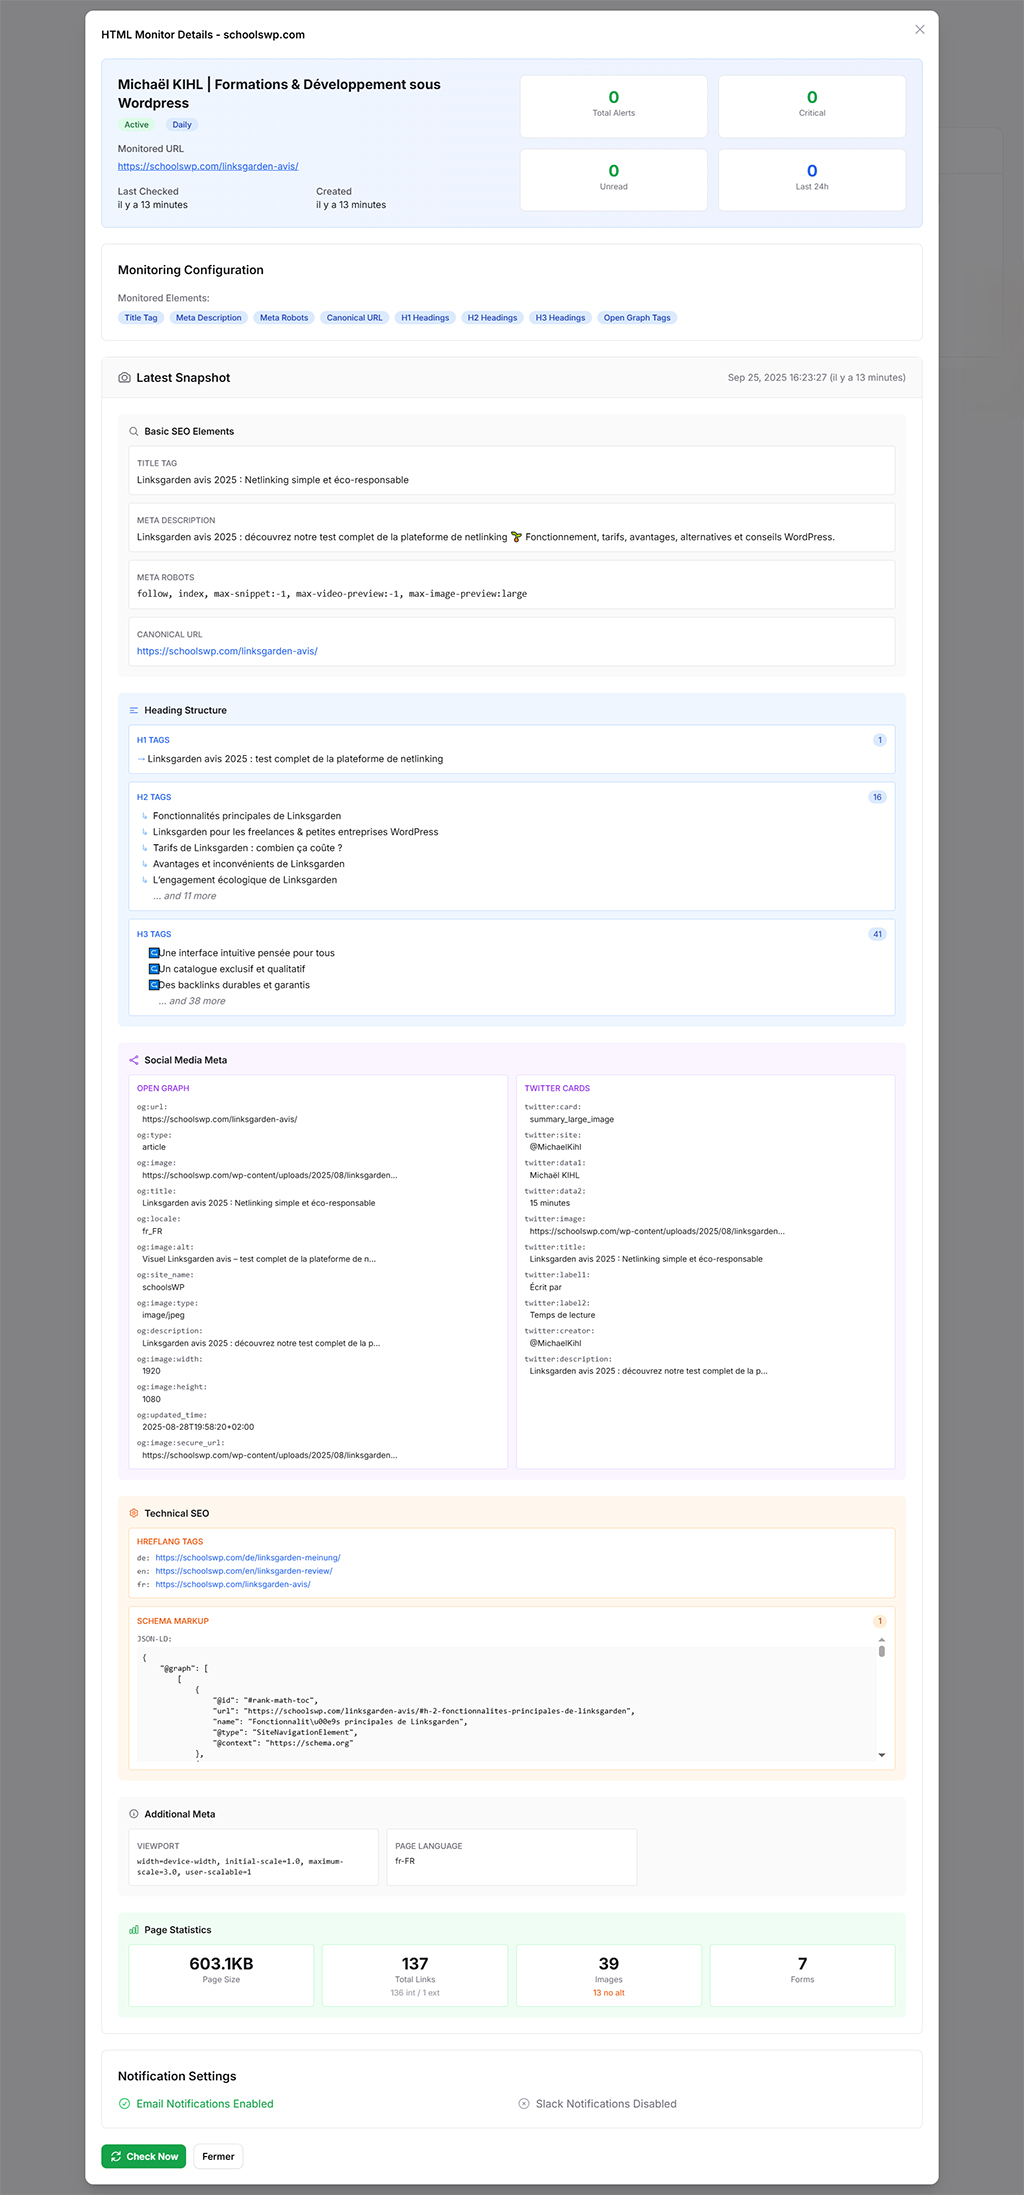Viewport: 1024px width, 2195px height.
Task: Click the Email Notifications Enabled check icon
Action: click(x=125, y=2104)
